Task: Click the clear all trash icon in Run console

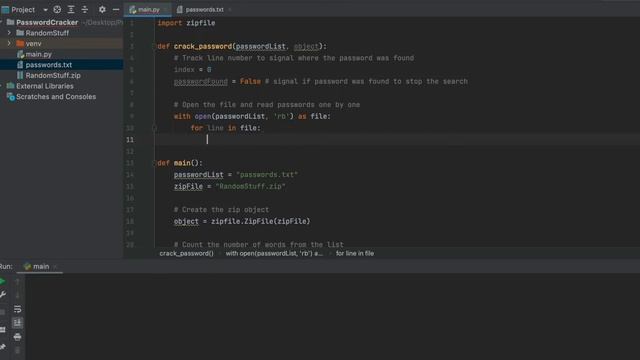Action: pos(17,350)
